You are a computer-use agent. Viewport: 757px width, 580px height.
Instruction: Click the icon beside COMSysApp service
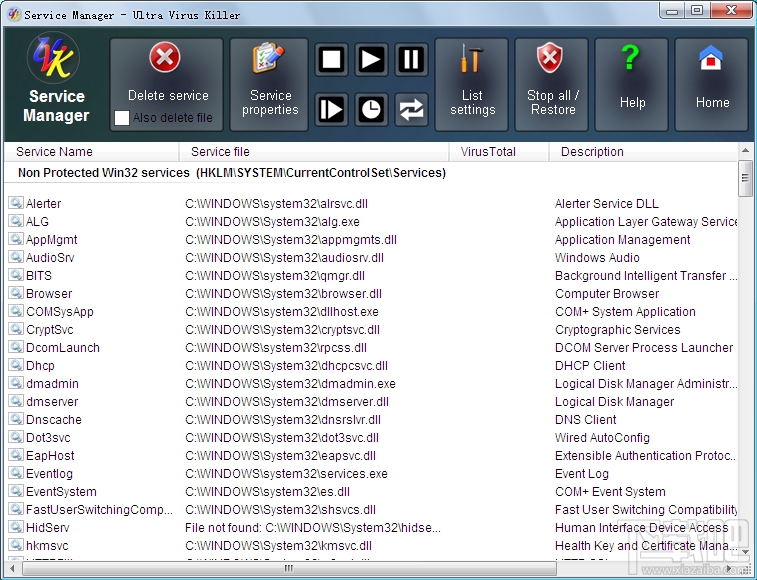tap(16, 311)
